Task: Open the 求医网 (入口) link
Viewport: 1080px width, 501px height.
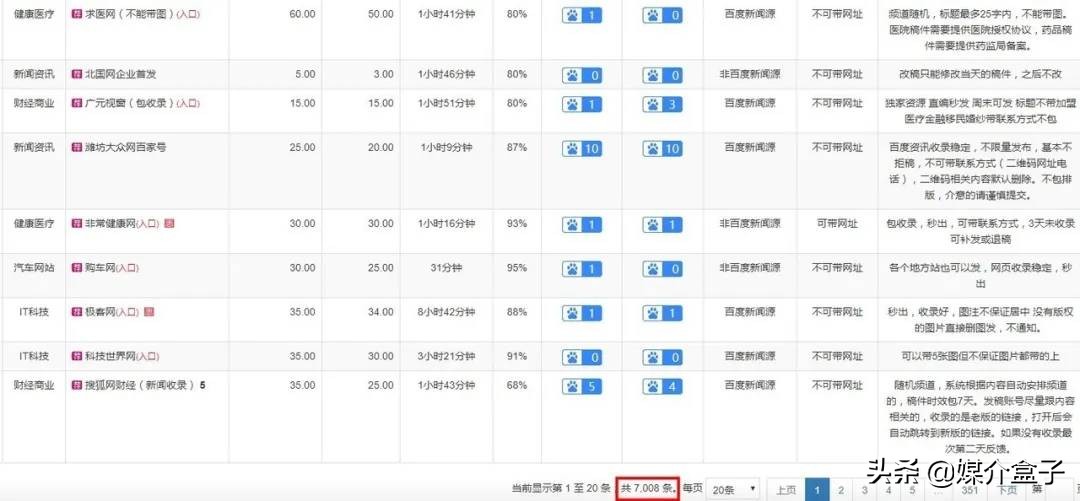Action: (187, 16)
